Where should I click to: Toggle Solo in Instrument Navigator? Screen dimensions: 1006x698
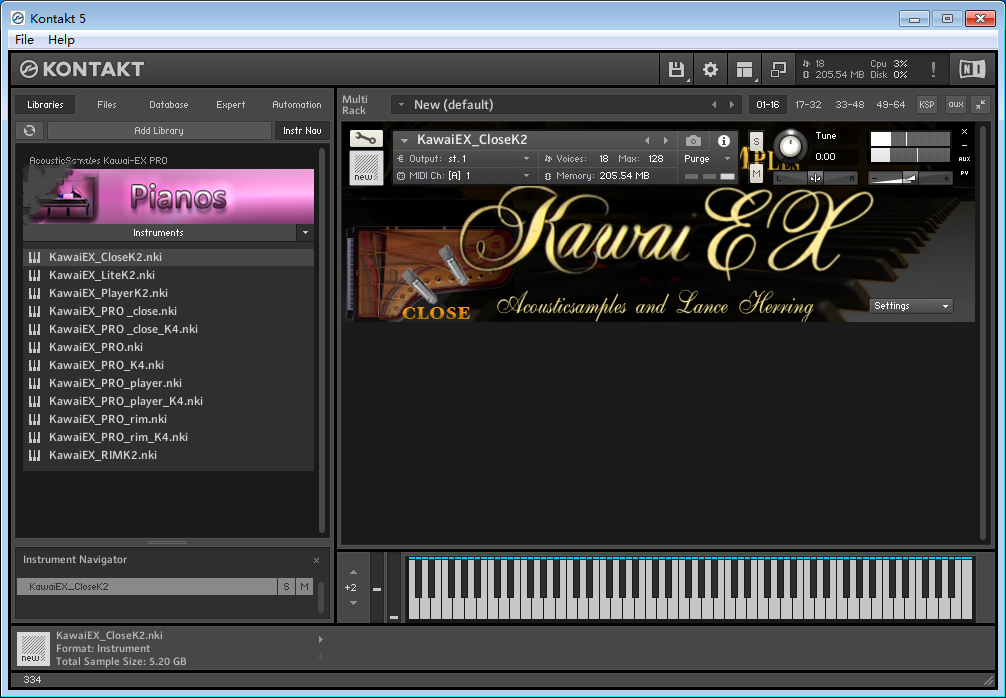point(286,586)
